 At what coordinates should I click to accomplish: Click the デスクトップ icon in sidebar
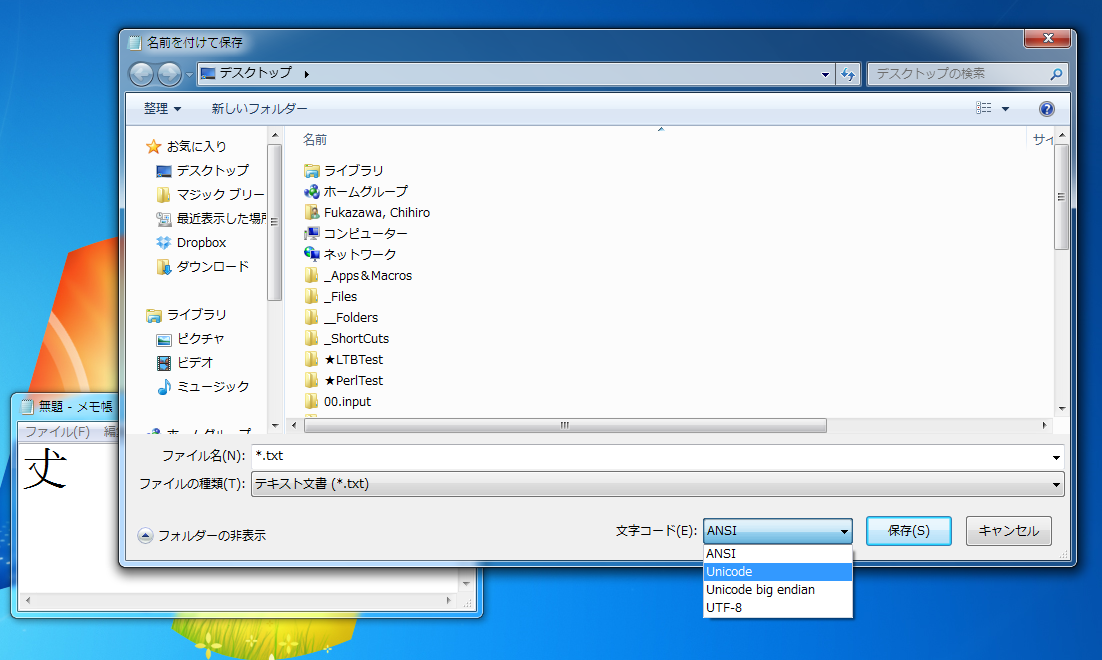164,171
